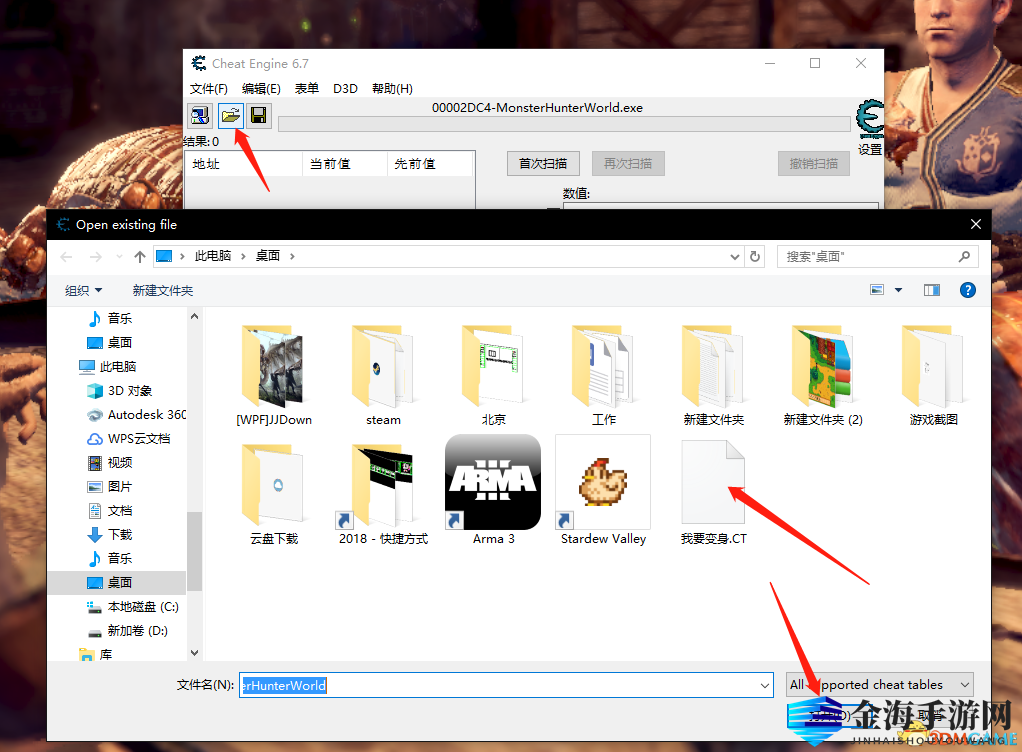Click 桌面 in the address breadcrumb
1022x752 pixels.
point(268,256)
